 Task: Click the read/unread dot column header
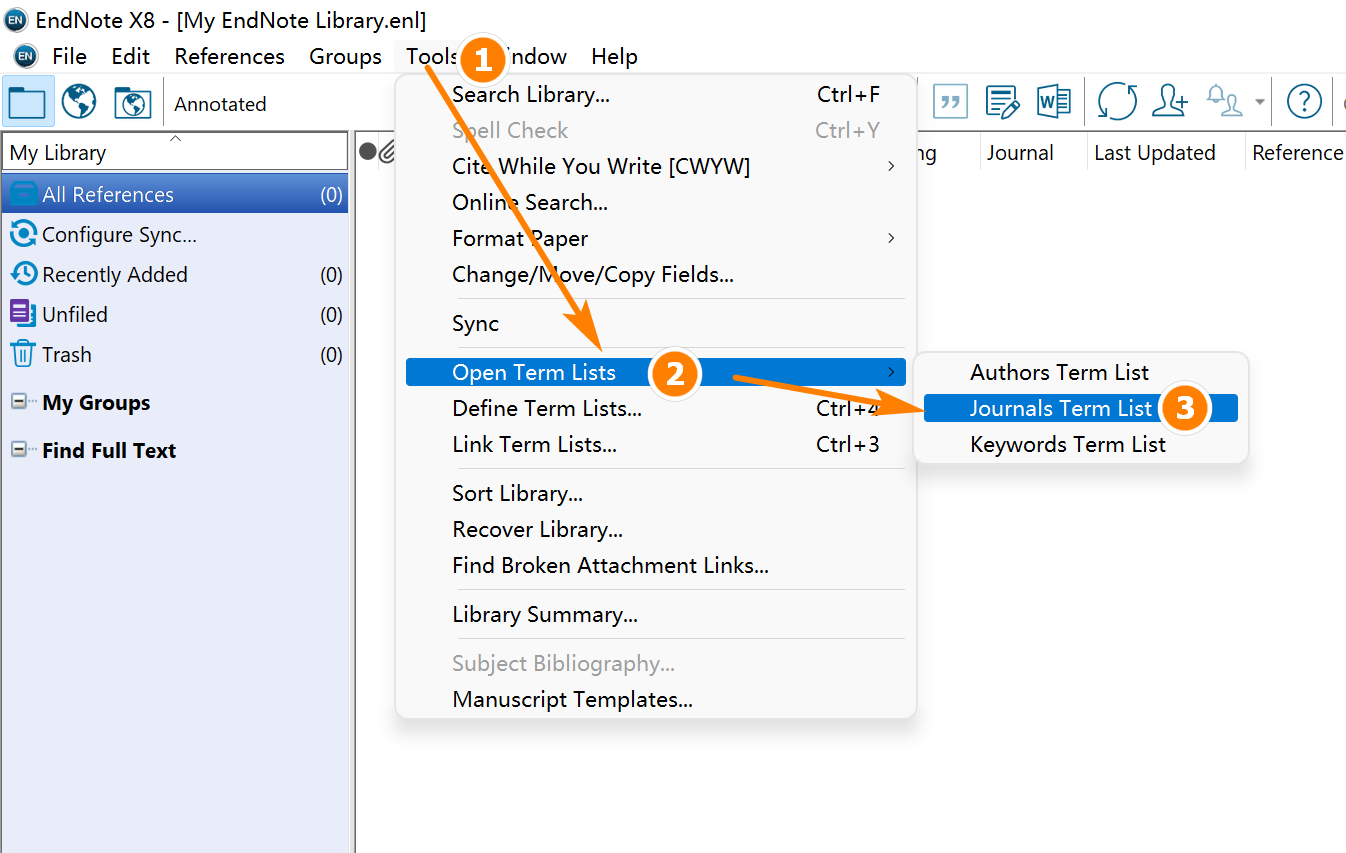(367, 152)
